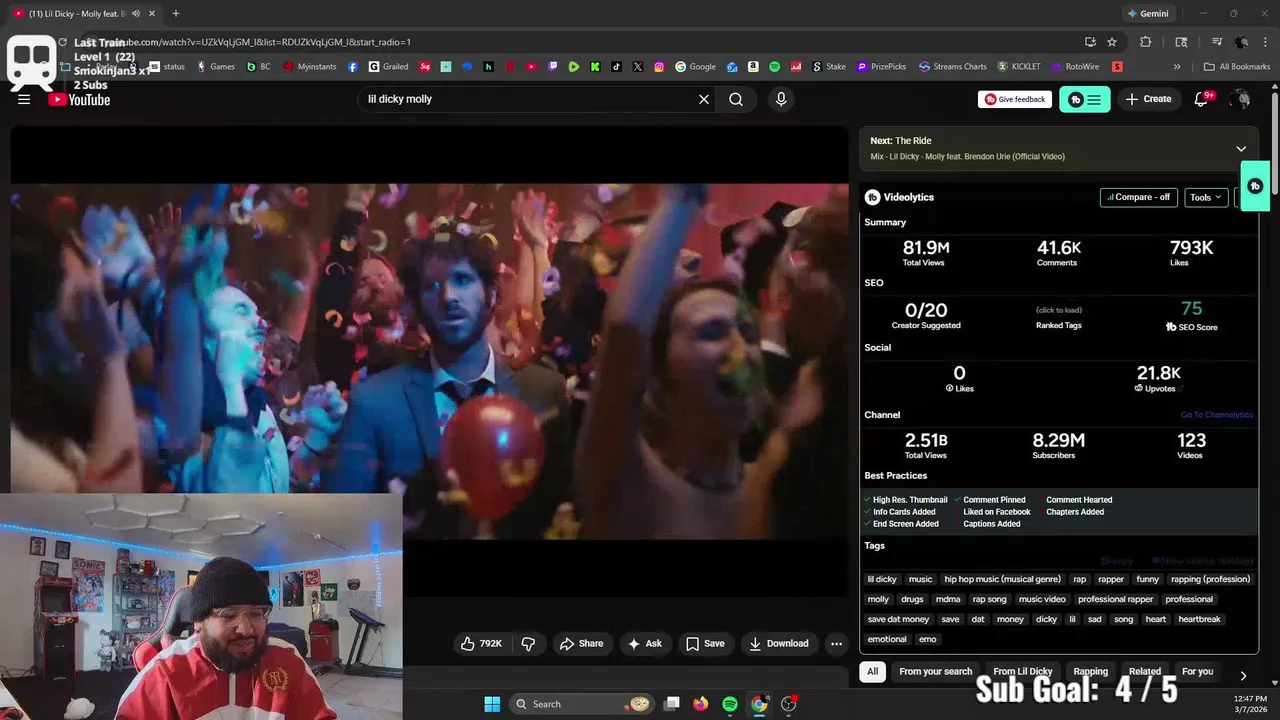The width and height of the screenshot is (1280, 720).
Task: Switch to Chrome in the taskbar
Action: (759, 704)
